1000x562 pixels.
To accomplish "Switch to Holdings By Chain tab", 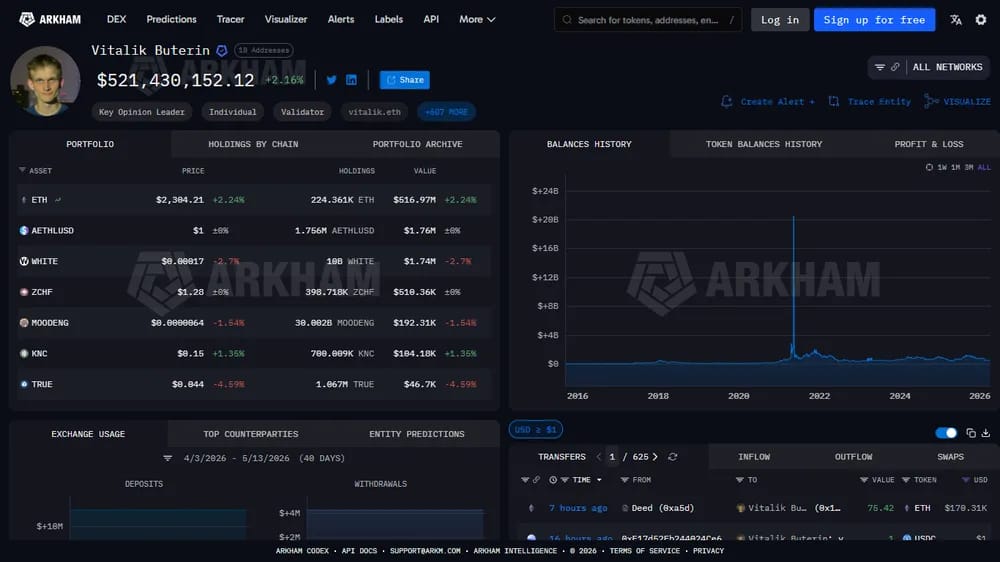I will click(x=253, y=144).
